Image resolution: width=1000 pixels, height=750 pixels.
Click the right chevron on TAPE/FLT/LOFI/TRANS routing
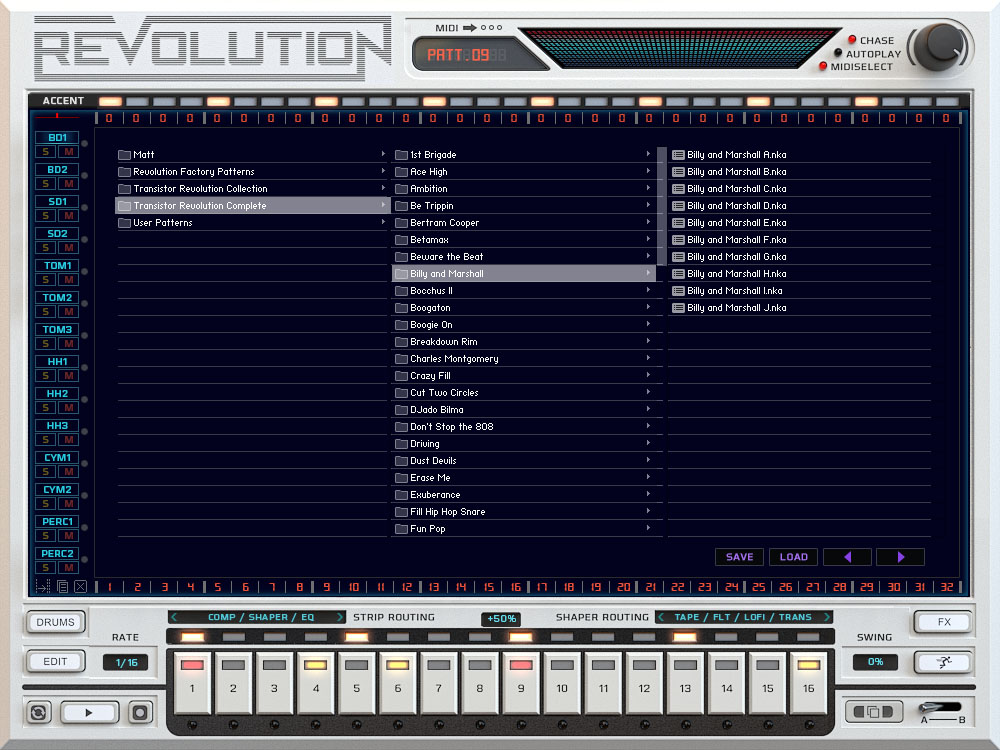829,617
